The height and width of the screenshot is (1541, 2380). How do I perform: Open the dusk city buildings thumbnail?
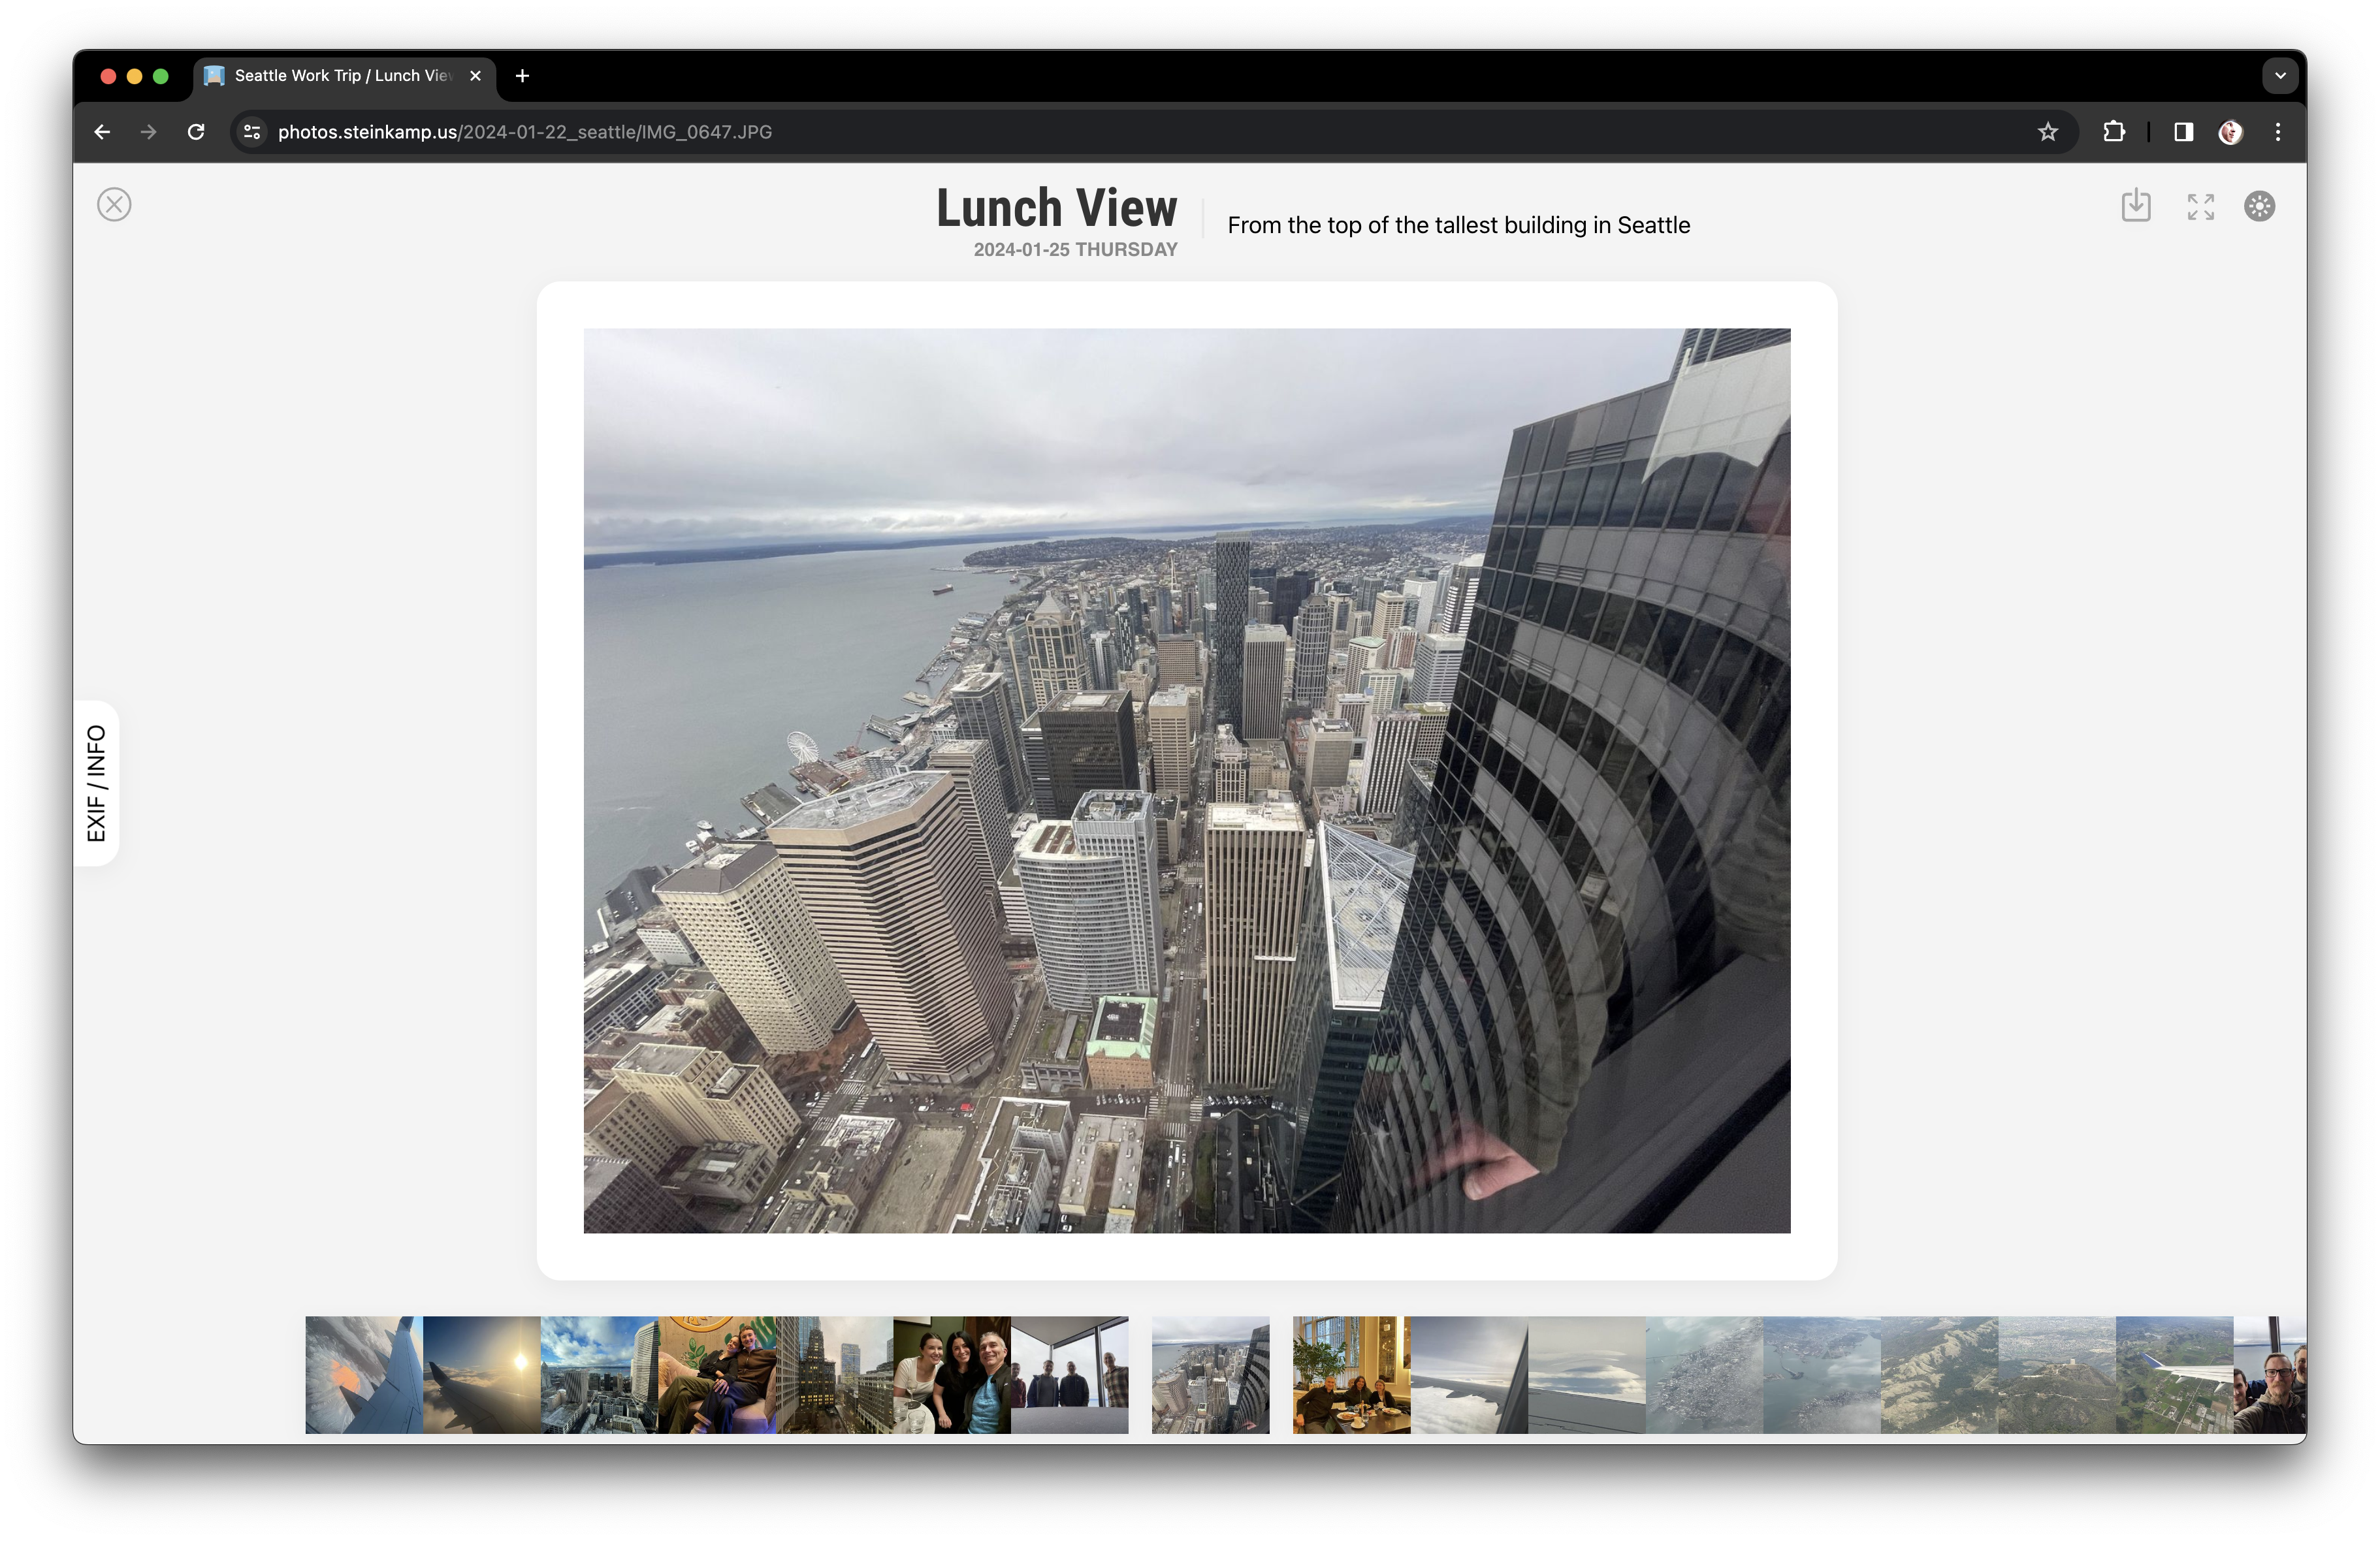click(x=834, y=1375)
